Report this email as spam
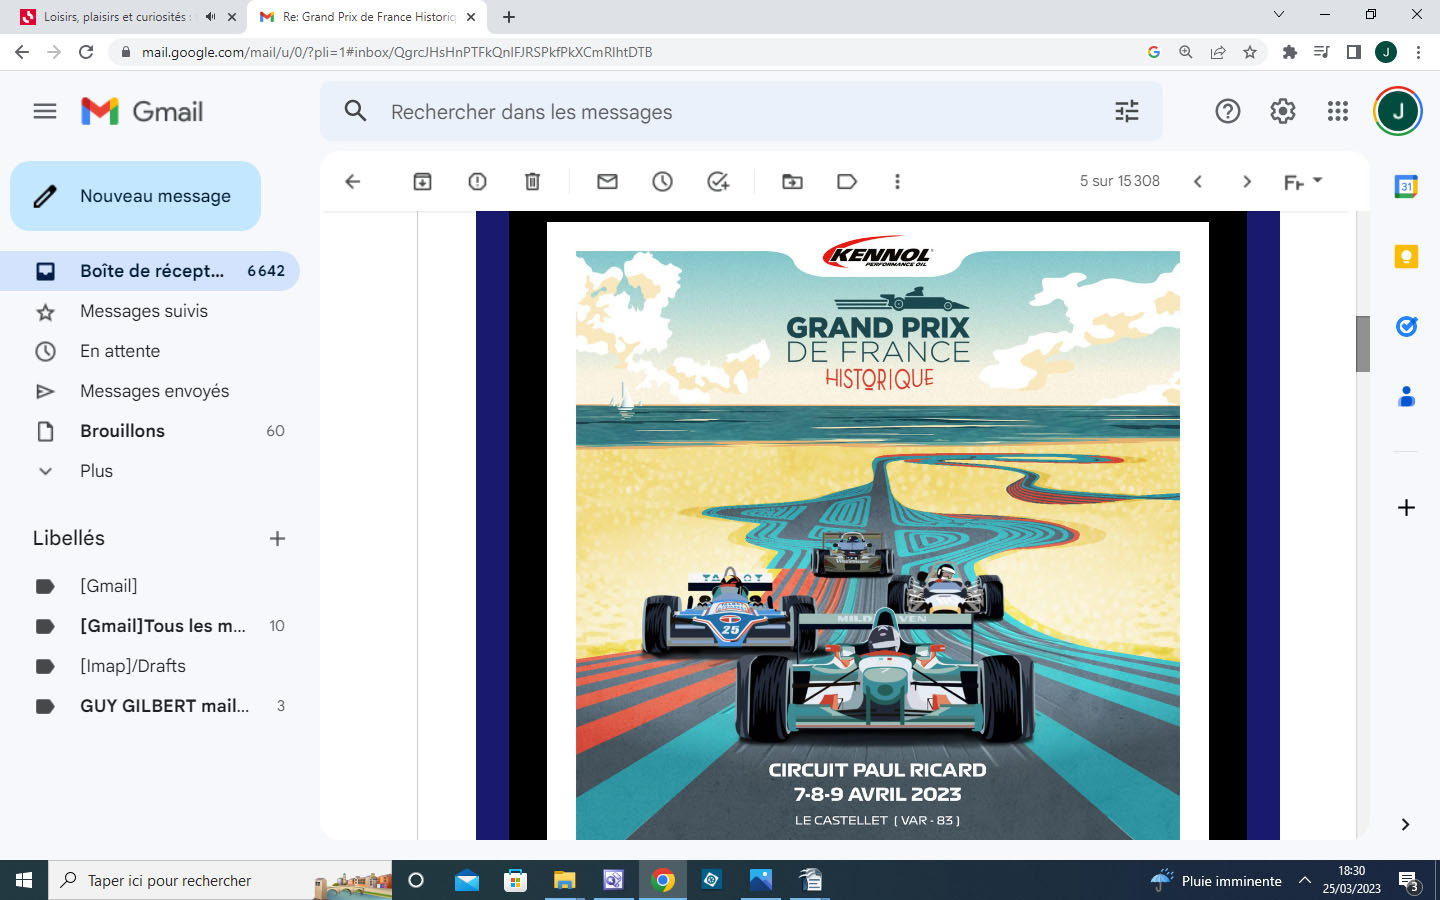 (478, 181)
